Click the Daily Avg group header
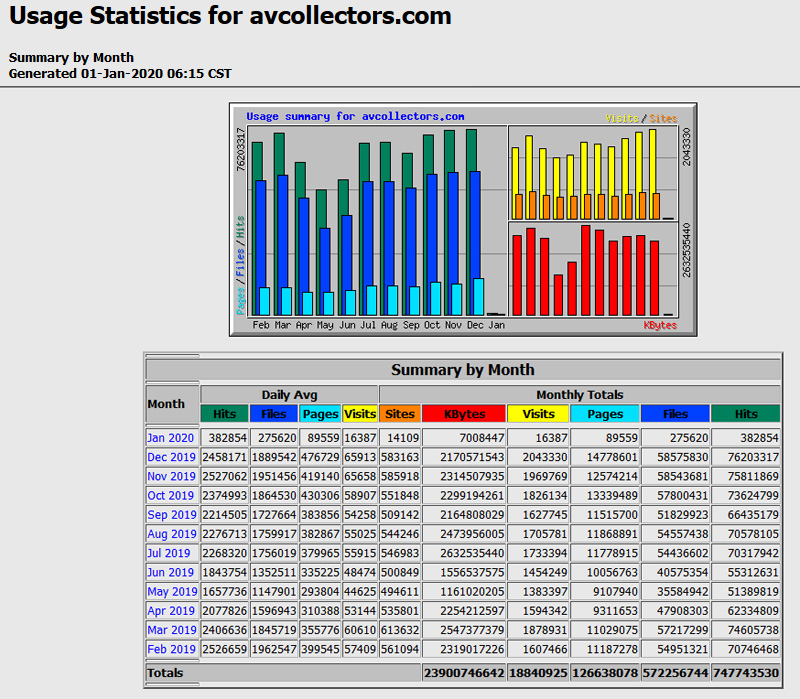Viewport: 800px width, 699px height. click(x=289, y=394)
